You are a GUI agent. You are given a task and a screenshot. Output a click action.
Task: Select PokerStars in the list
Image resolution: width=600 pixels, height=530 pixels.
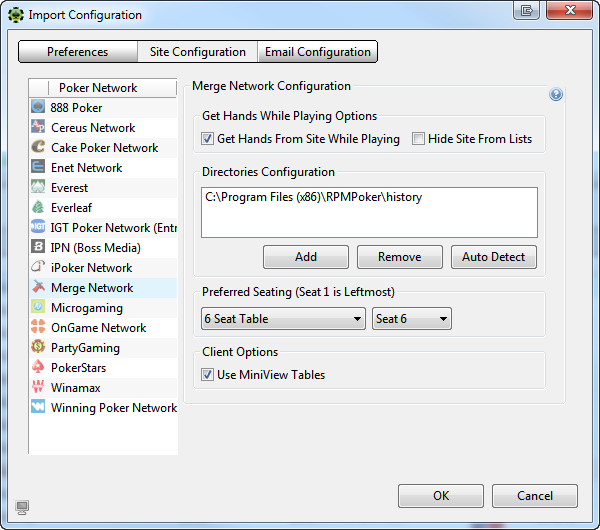[x=103, y=367]
